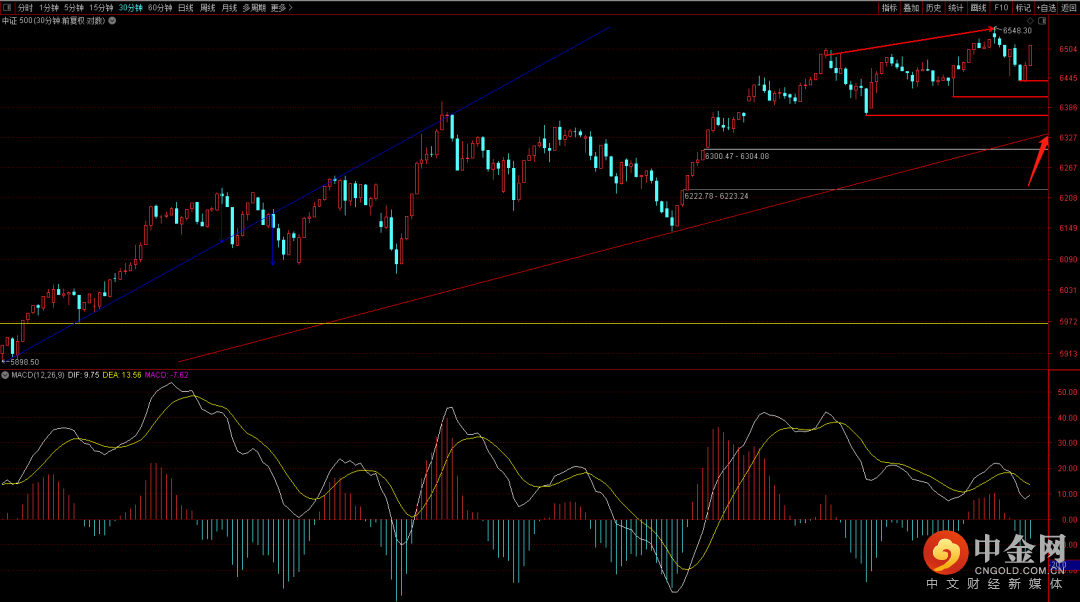Screen dimensions: 1080x602
Task: Switch to 周线 weekly chart
Action: tap(207, 8)
